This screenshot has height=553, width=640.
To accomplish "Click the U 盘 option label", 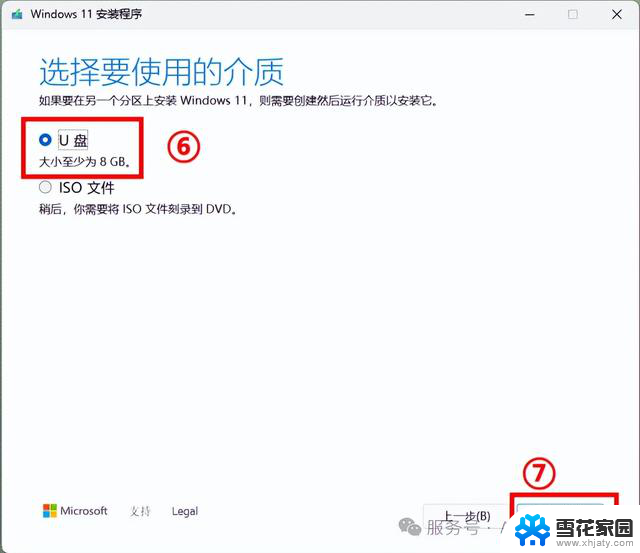I will (x=73, y=140).
